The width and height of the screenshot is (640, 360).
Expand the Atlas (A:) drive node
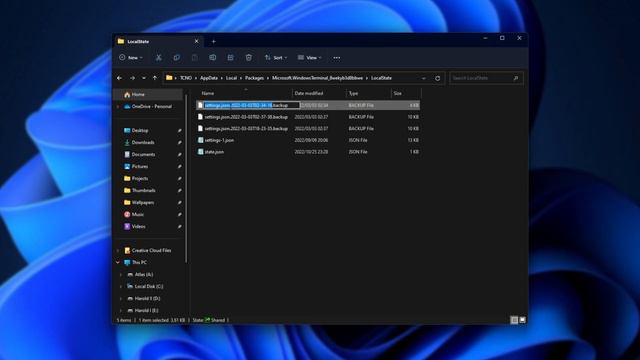(121, 275)
